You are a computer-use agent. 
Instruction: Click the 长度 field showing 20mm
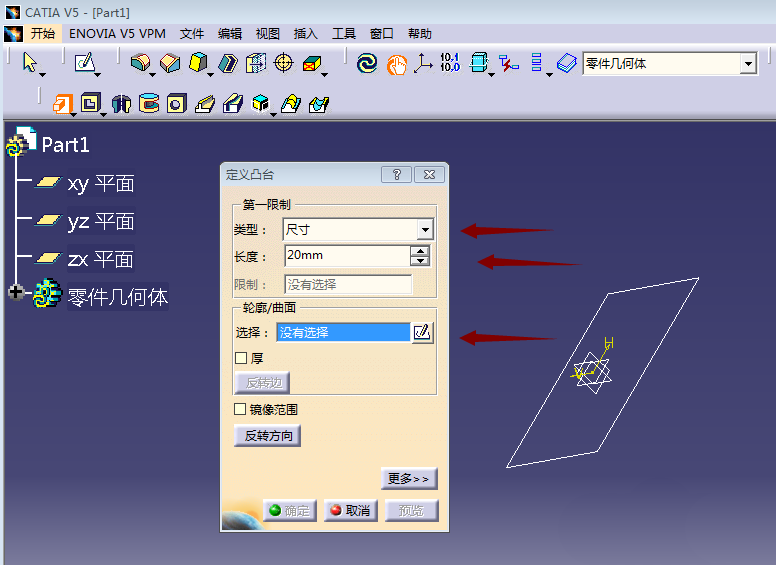pos(346,256)
